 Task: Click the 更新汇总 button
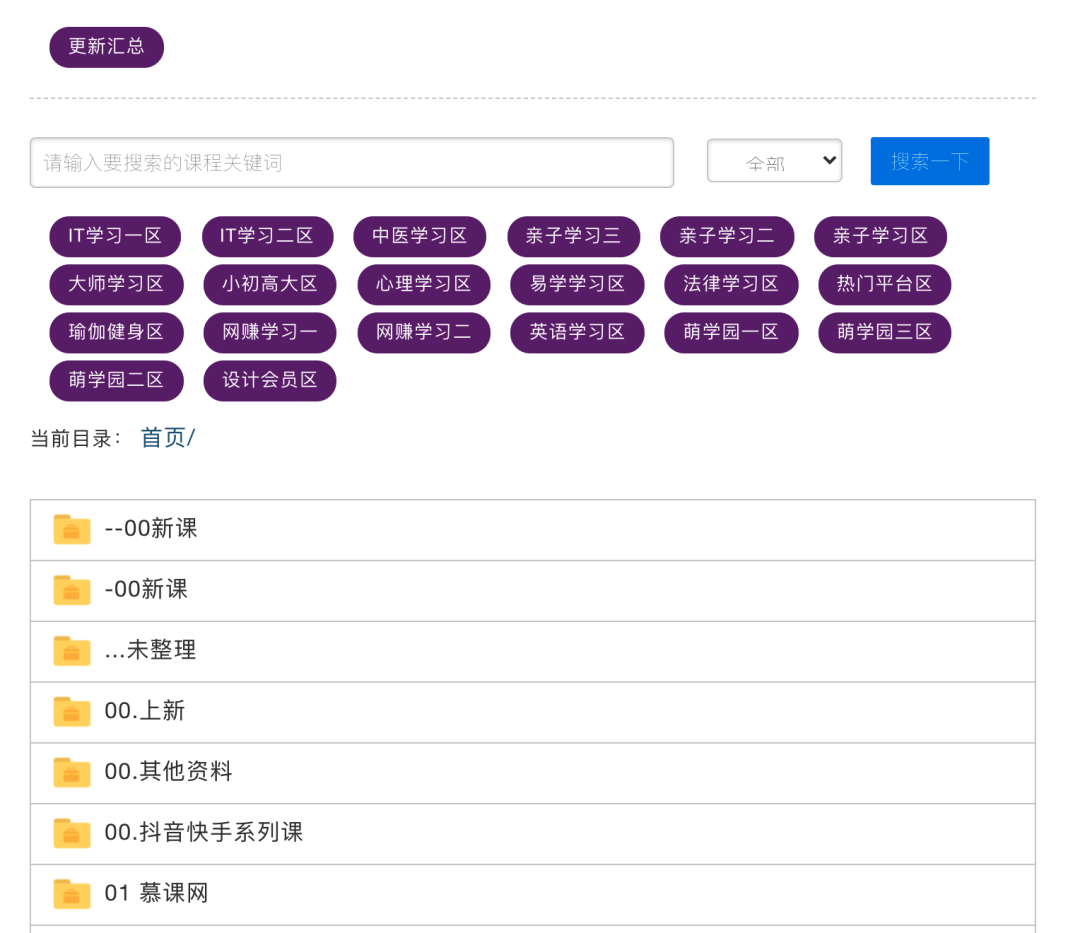tap(106, 46)
